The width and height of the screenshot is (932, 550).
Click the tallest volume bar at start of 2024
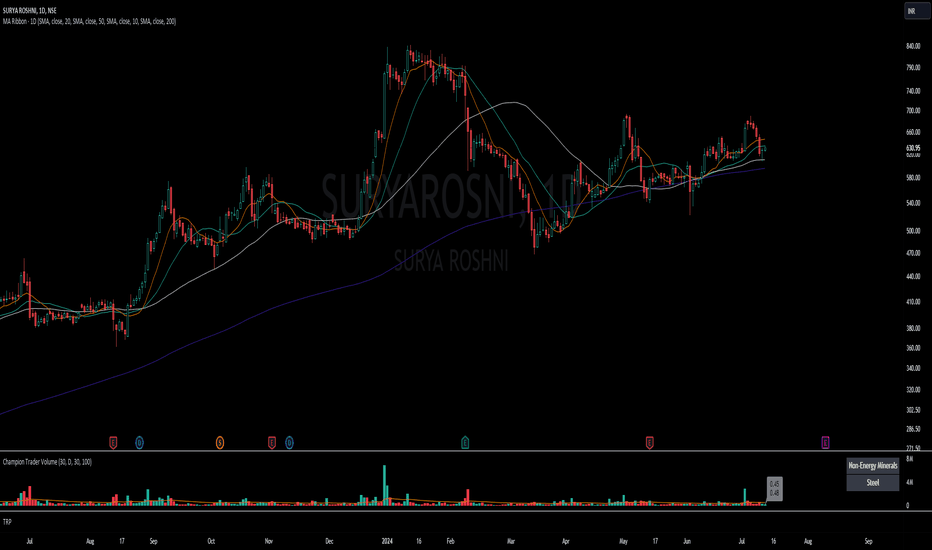click(385, 485)
